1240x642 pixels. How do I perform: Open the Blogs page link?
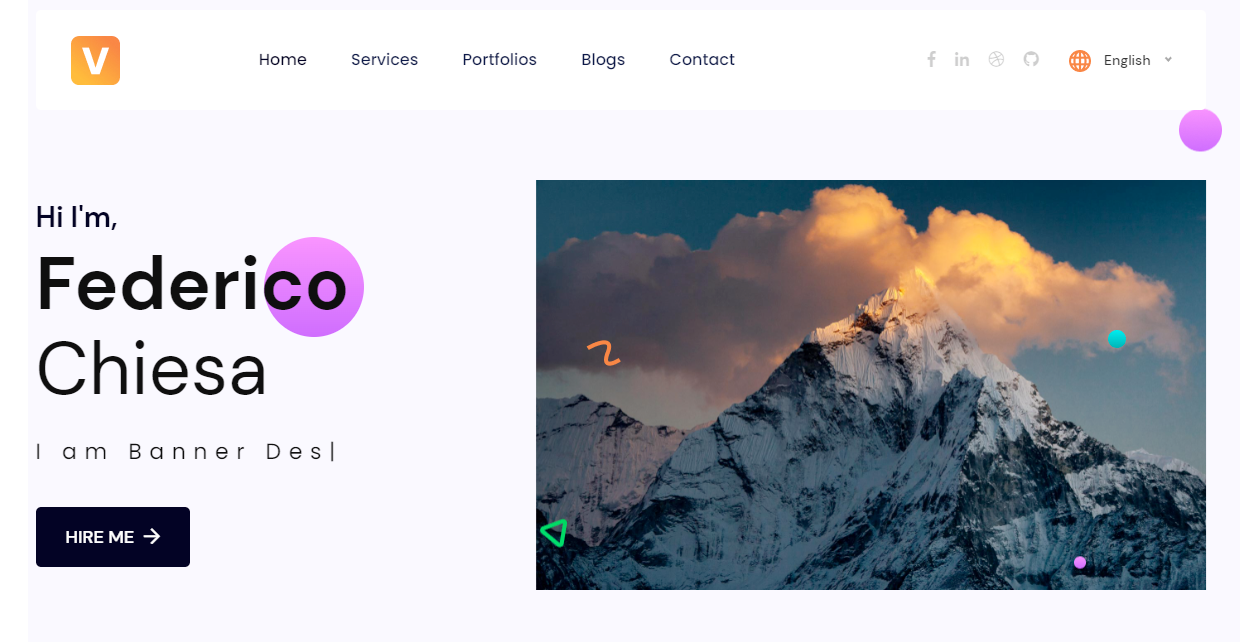[603, 60]
